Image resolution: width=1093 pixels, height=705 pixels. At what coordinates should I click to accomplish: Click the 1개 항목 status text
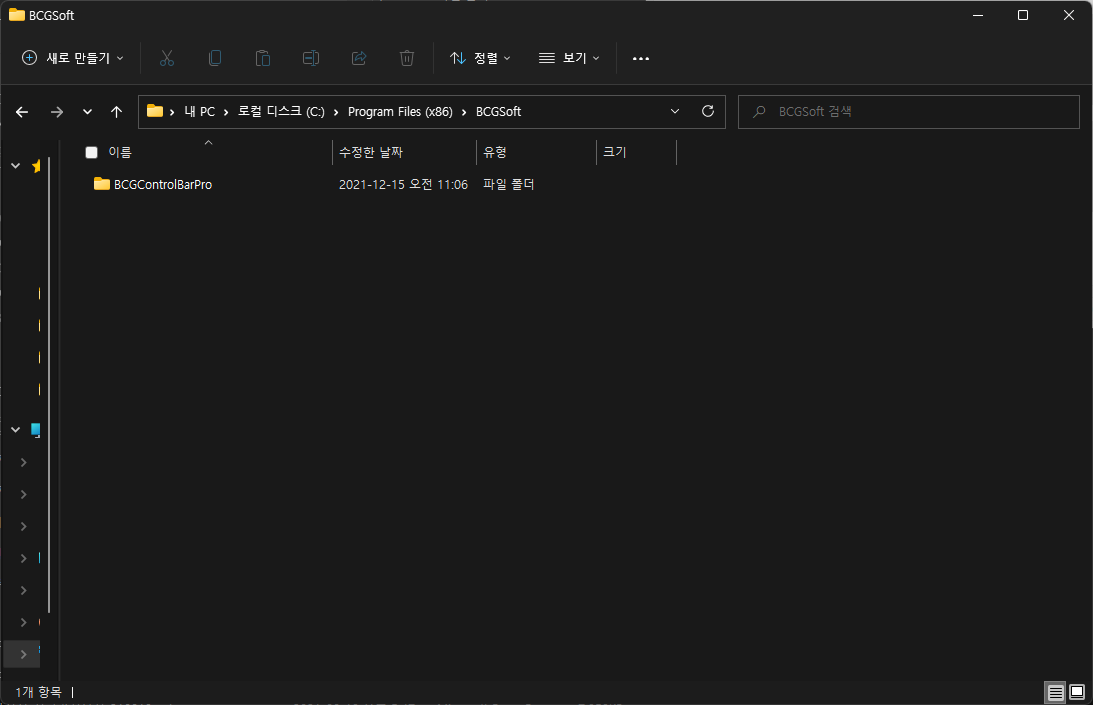(x=38, y=692)
